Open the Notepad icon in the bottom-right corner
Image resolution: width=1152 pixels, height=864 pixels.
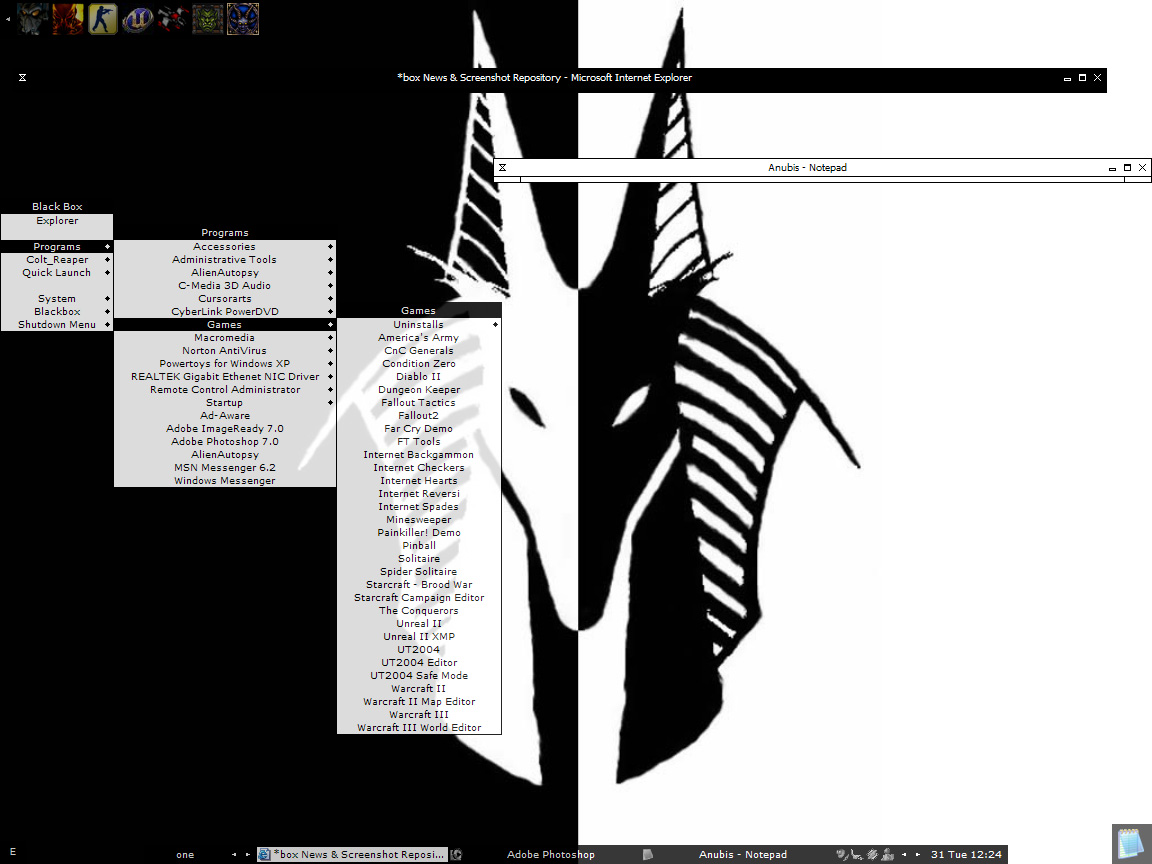[x=1131, y=843]
